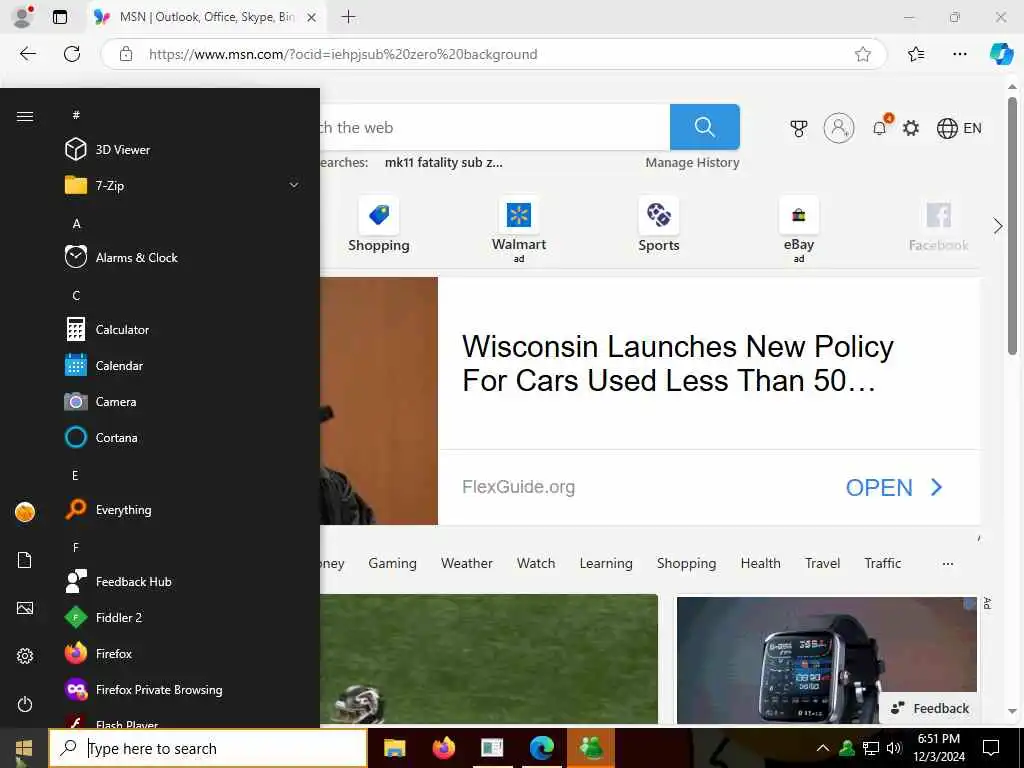This screenshot has width=1024, height=768.
Task: Select the letter F section header
Action: (75, 547)
